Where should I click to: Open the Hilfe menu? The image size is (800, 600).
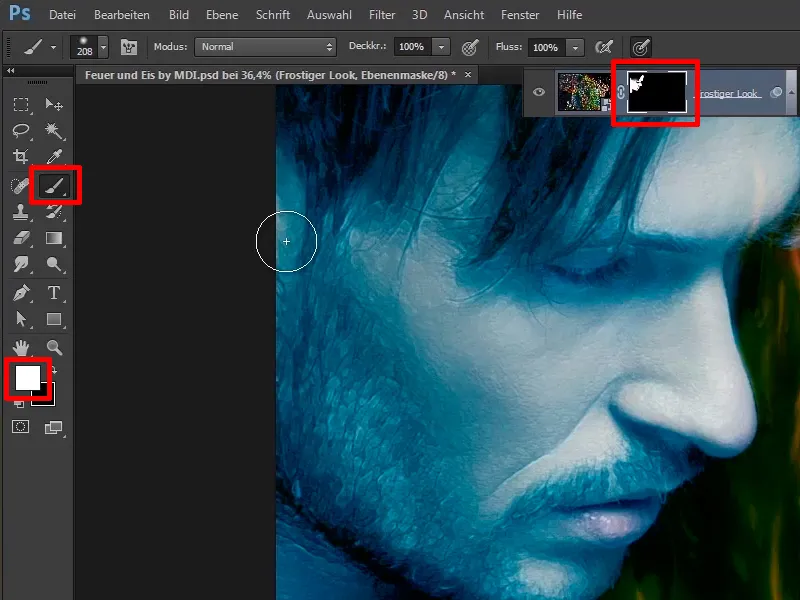569,15
